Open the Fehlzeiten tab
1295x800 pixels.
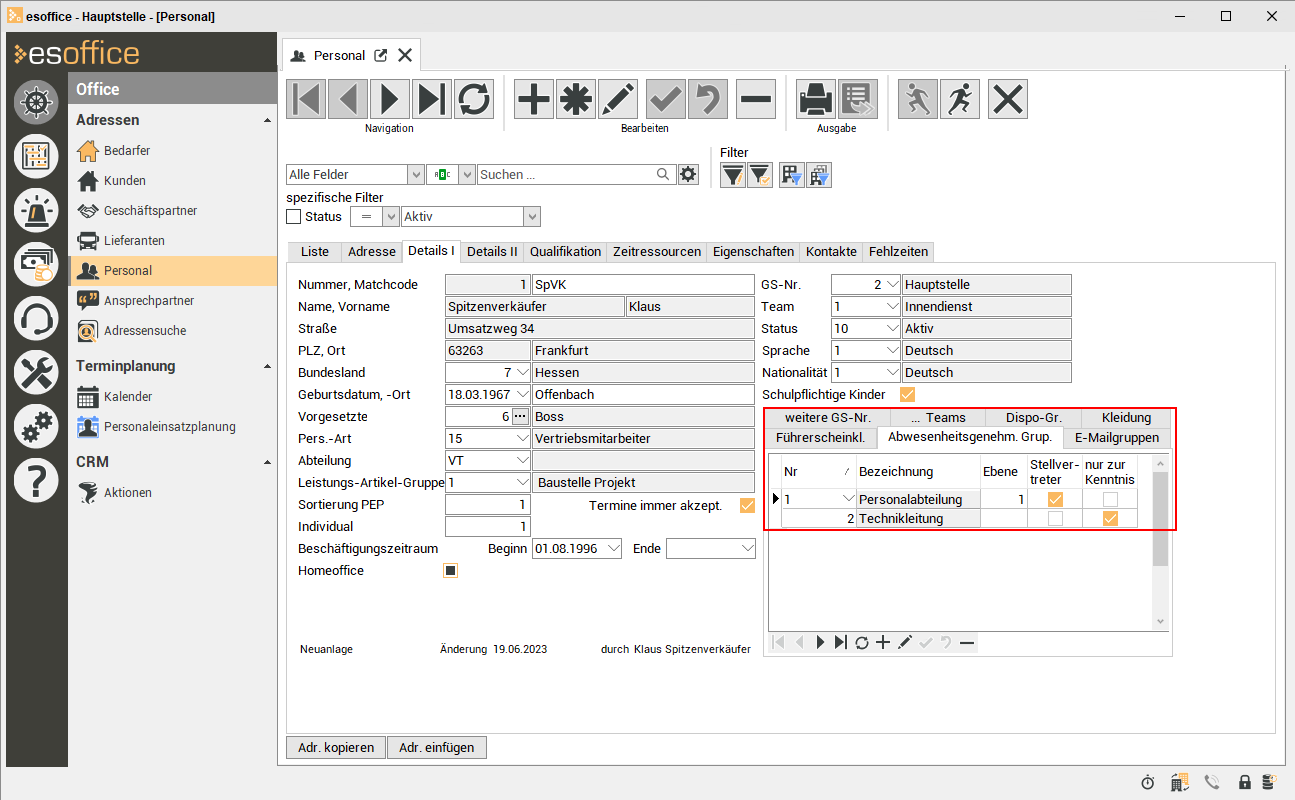click(897, 252)
